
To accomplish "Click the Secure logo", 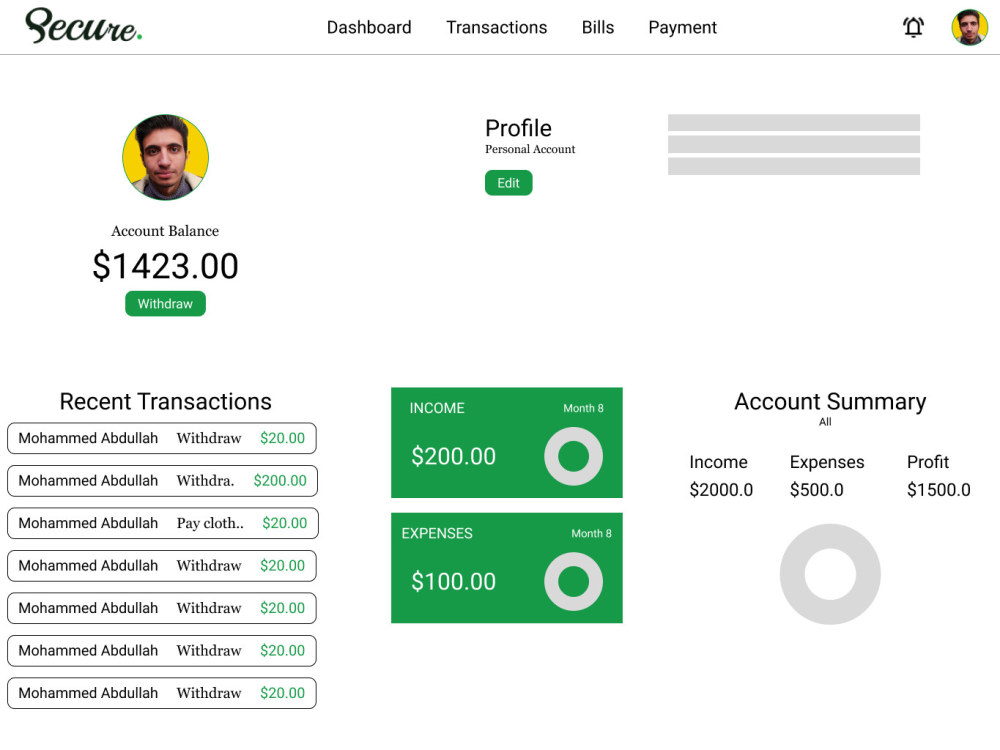I will click(83, 26).
